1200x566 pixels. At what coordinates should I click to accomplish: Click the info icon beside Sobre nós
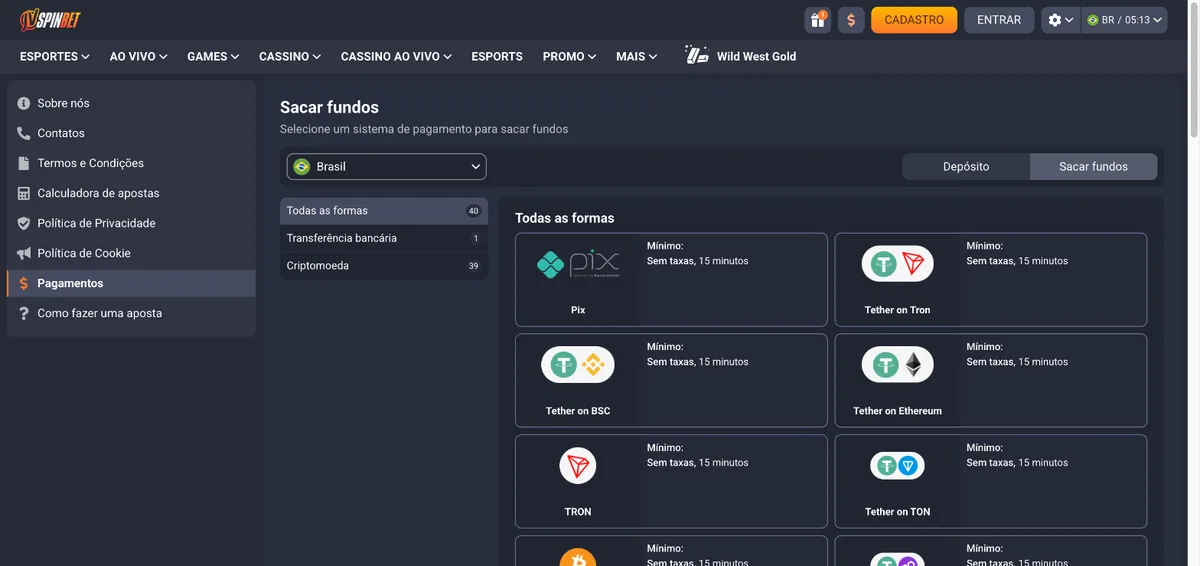click(24, 103)
